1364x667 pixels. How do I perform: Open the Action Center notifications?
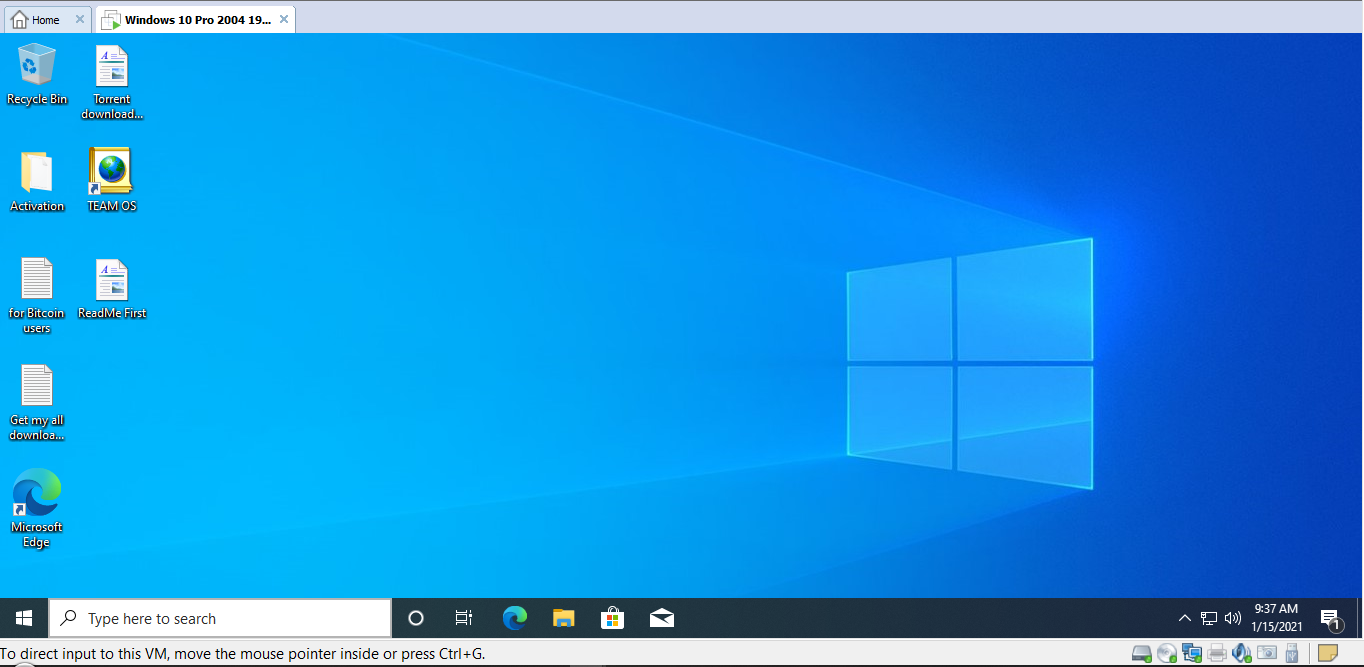tap(1331, 618)
